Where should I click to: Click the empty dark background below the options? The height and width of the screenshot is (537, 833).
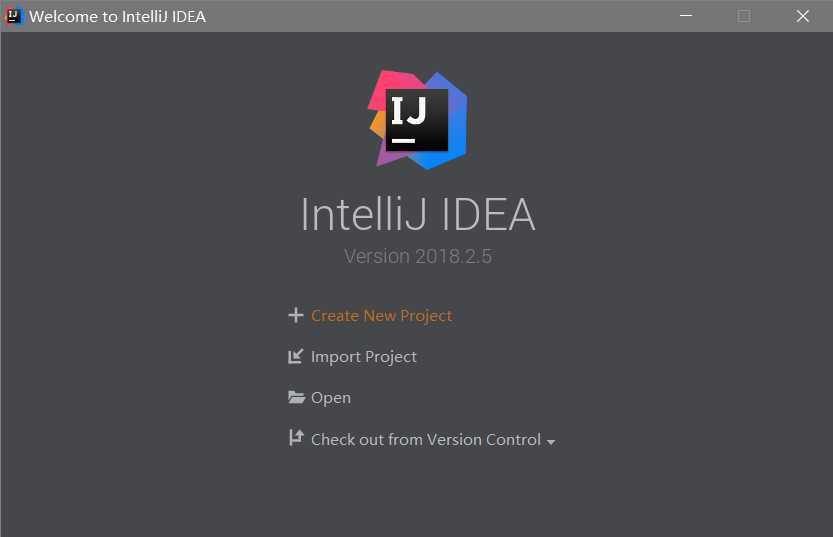tap(416, 497)
